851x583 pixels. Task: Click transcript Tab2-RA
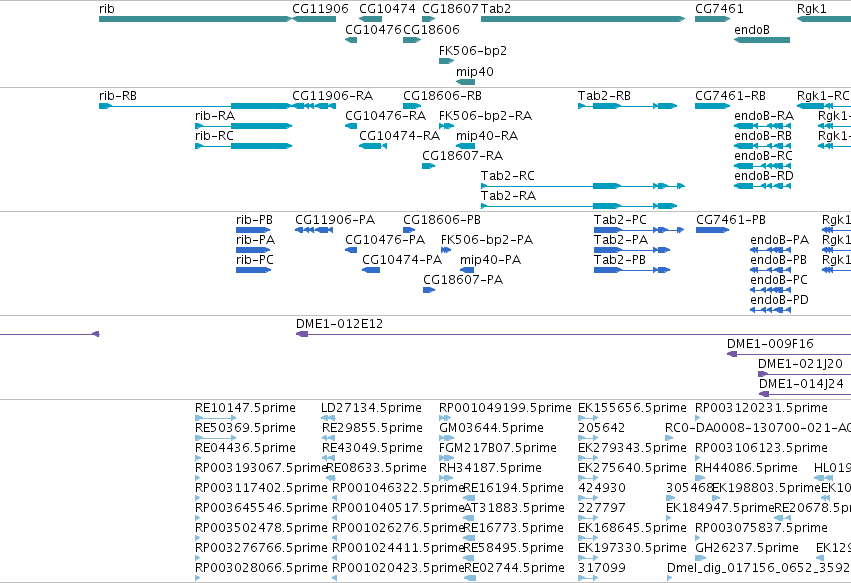point(579,206)
